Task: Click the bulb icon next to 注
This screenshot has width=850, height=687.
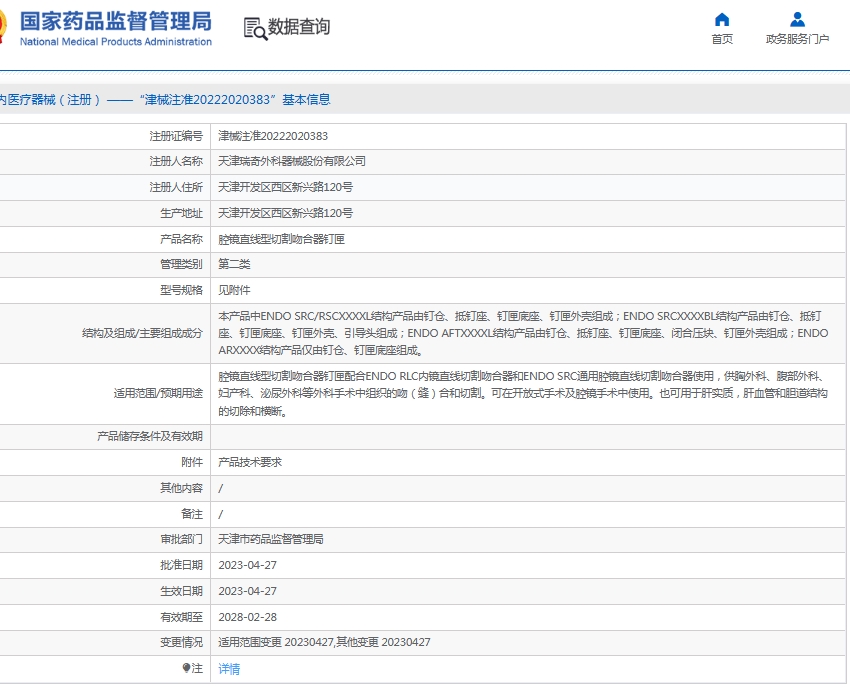Action: pos(186,668)
